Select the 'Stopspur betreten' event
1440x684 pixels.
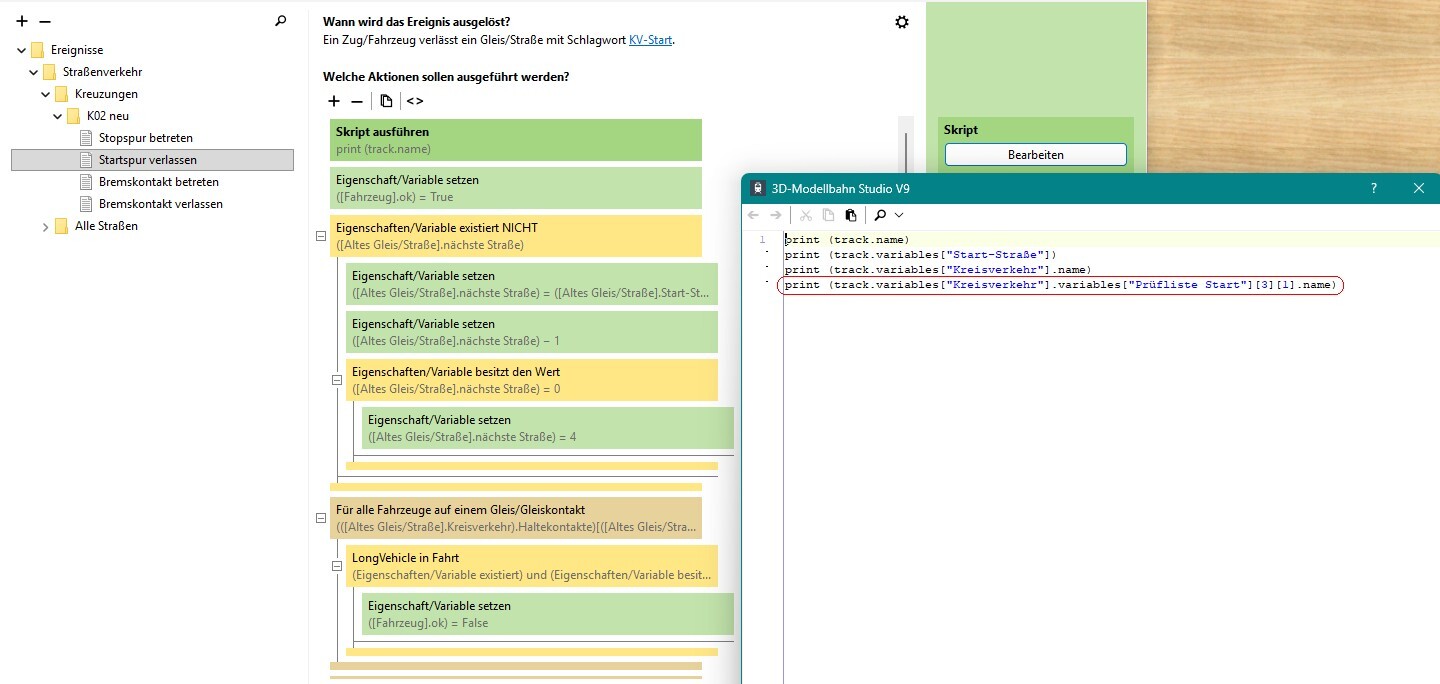click(145, 138)
